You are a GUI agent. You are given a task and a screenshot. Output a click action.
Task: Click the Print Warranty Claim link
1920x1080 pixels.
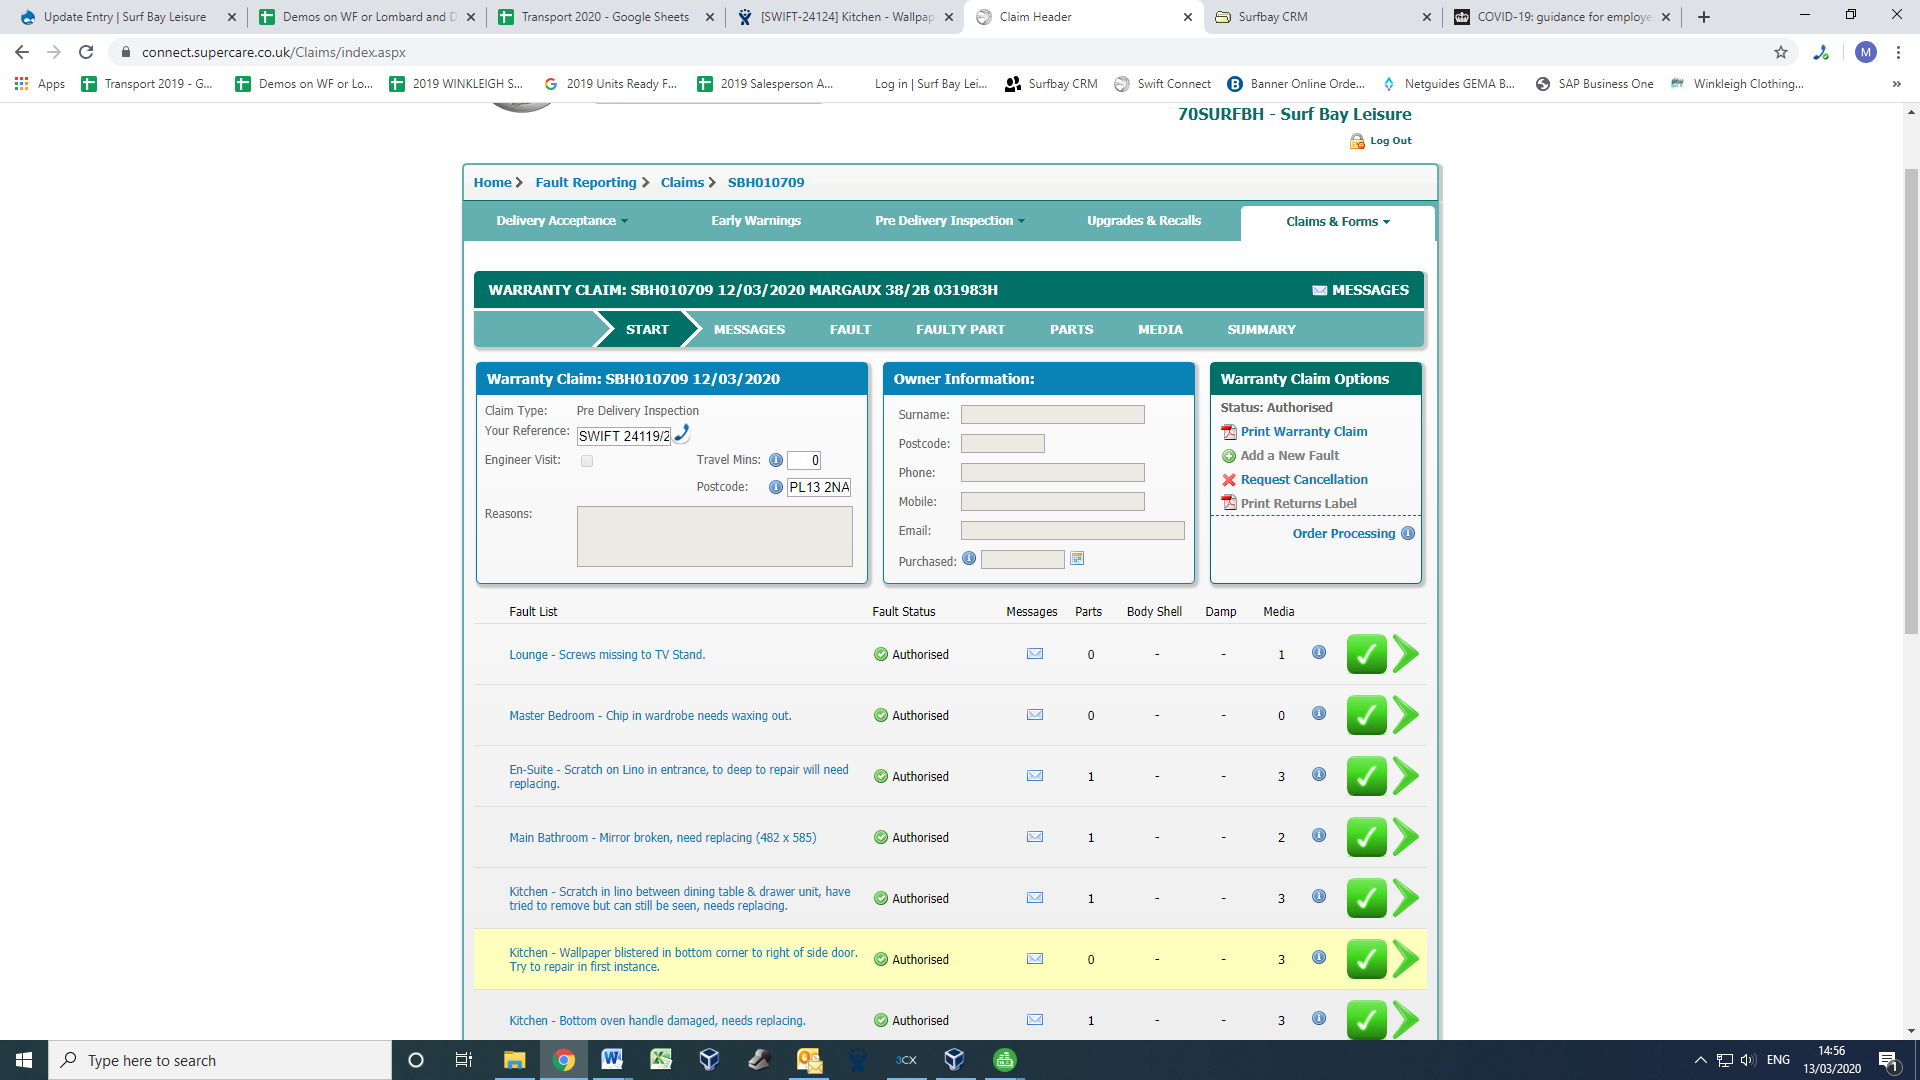pyautogui.click(x=1303, y=432)
